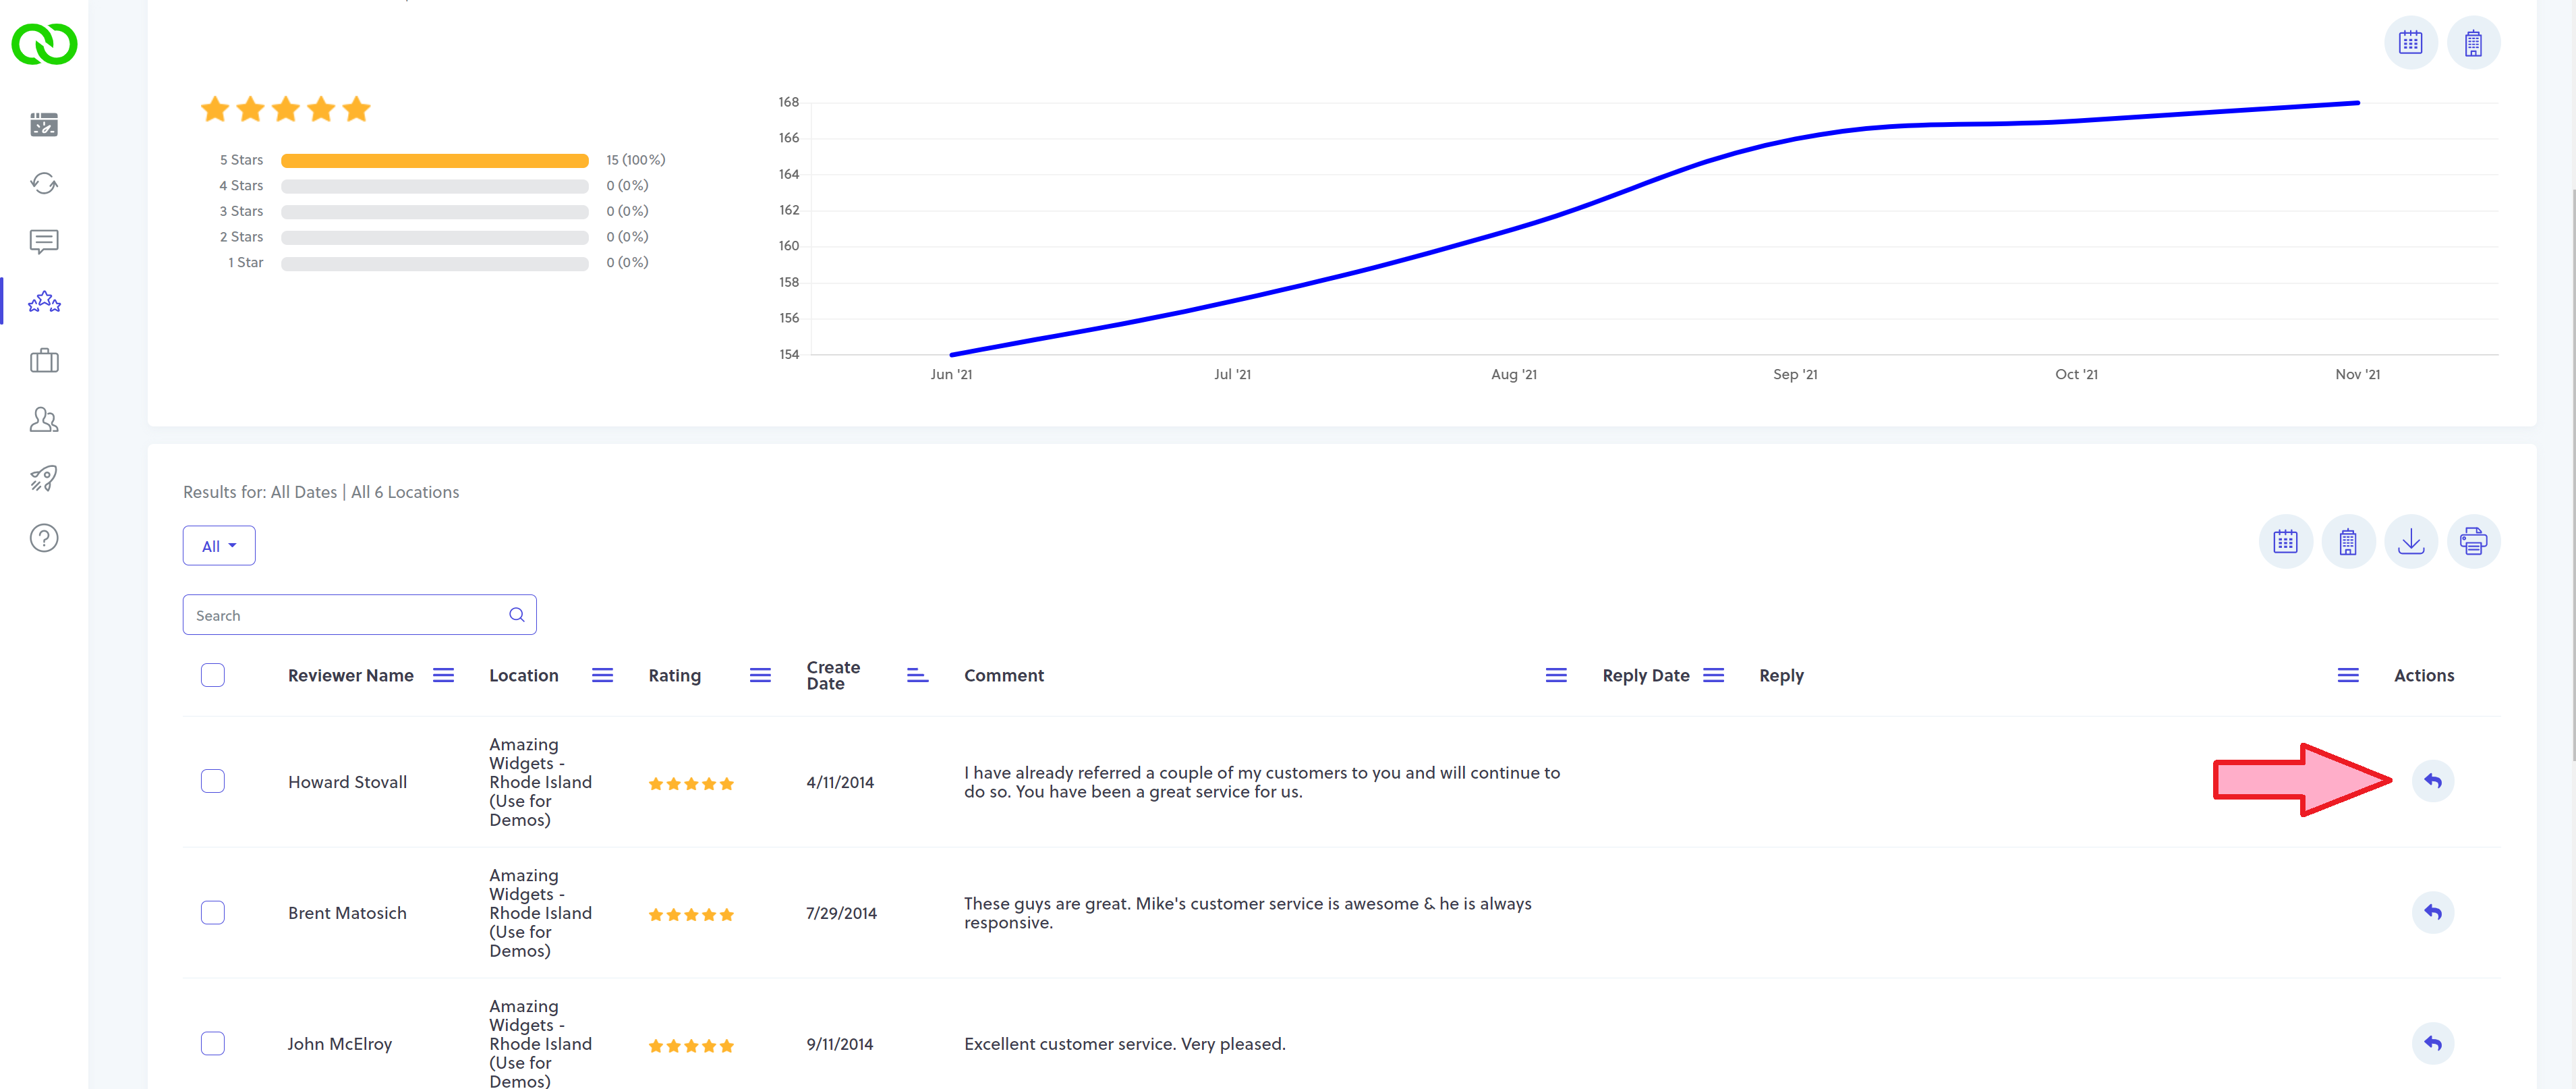The width and height of the screenshot is (2576, 1089).
Task: Check the box for Brent Matosich's row
Action: tap(212, 912)
